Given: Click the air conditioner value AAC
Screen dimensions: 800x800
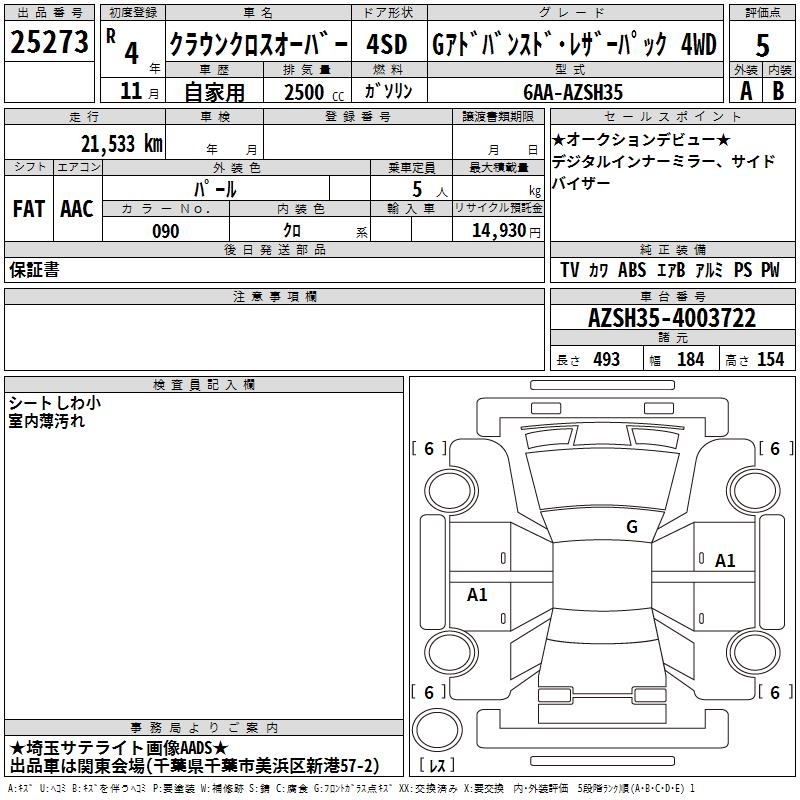Looking at the screenshot, I should point(77,208).
